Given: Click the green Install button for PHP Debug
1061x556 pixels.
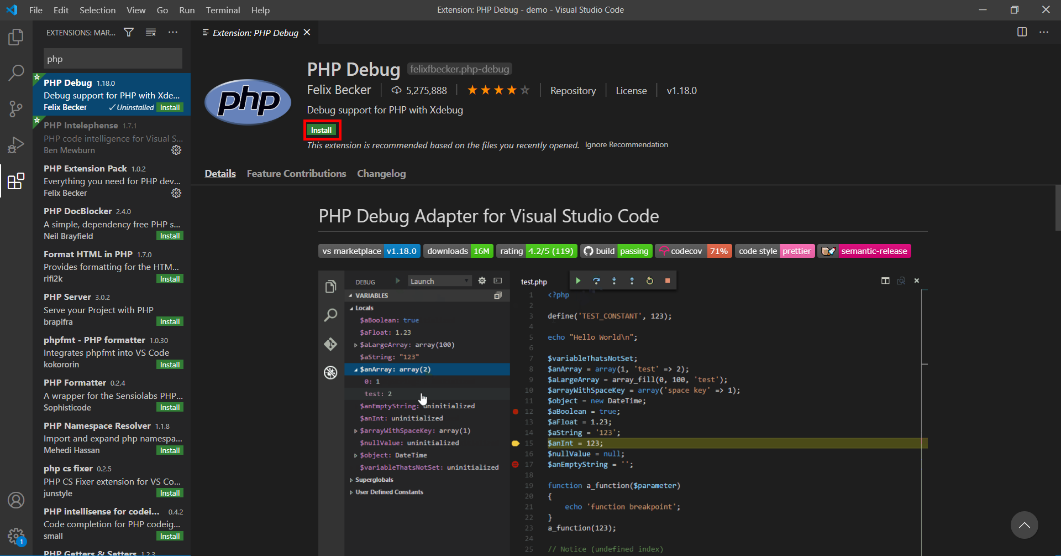Looking at the screenshot, I should point(321,130).
